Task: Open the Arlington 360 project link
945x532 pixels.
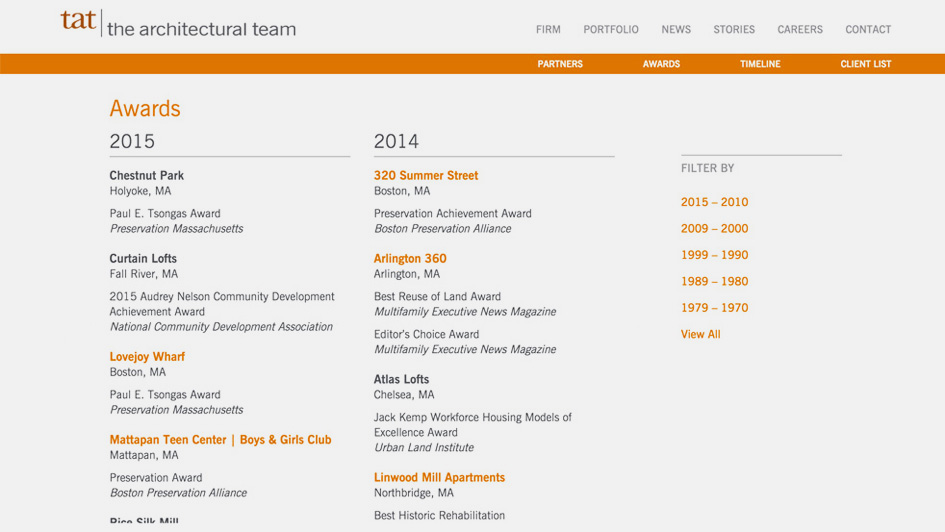Action: pyautogui.click(x=410, y=258)
